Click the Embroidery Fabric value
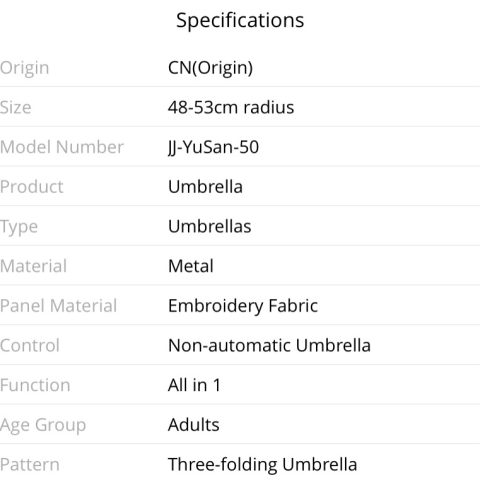The height and width of the screenshot is (480, 480). pyautogui.click(x=243, y=307)
